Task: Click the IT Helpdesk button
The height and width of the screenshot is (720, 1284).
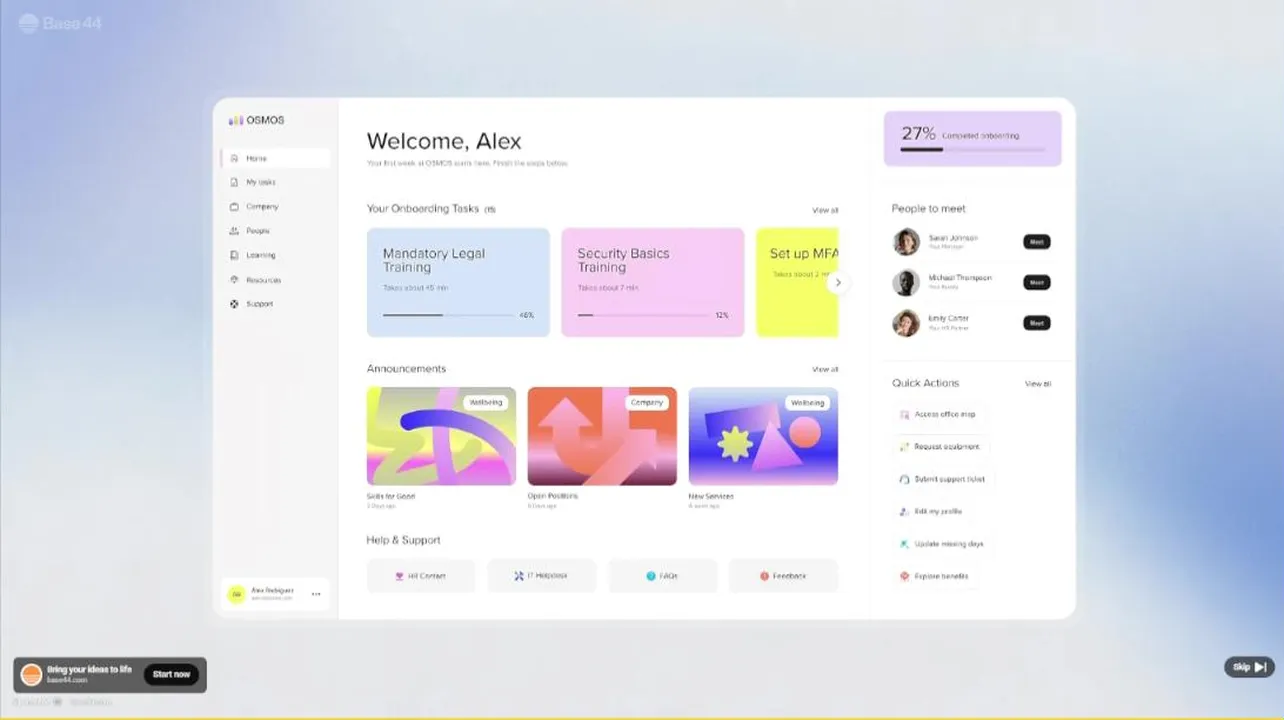Action: pos(542,576)
